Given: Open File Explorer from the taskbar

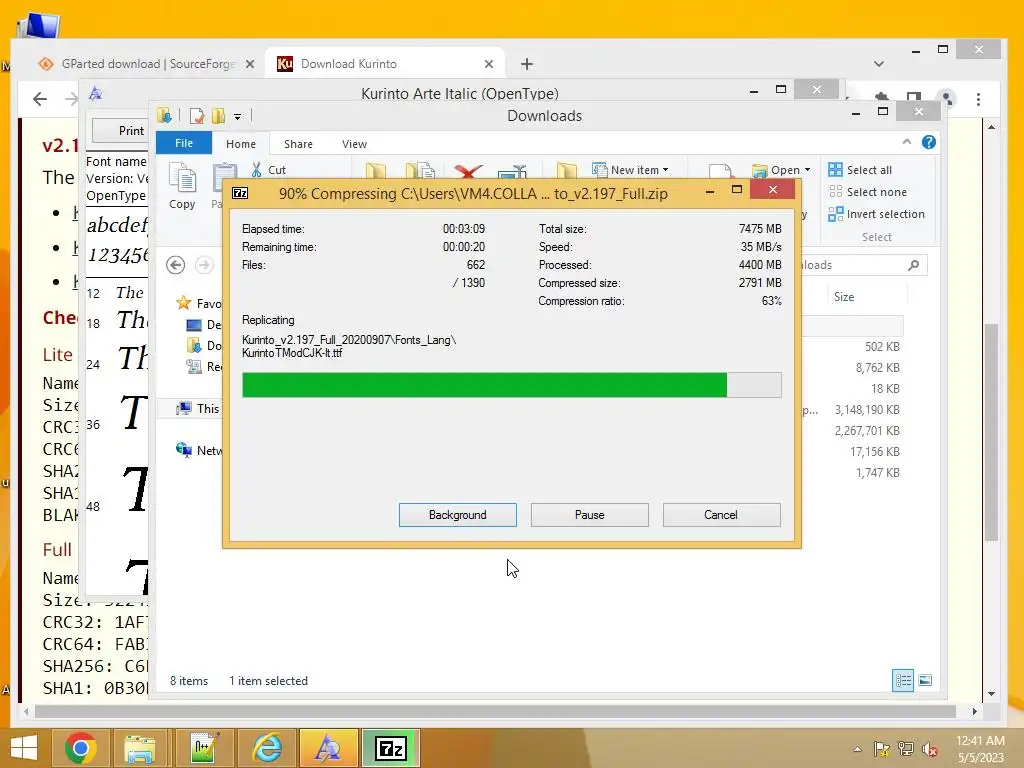Looking at the screenshot, I should click(140, 748).
